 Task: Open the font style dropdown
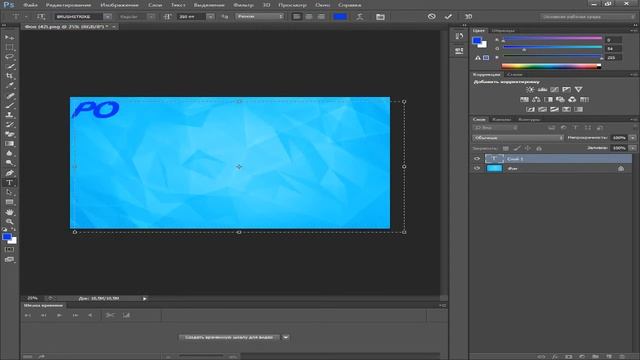[151, 17]
